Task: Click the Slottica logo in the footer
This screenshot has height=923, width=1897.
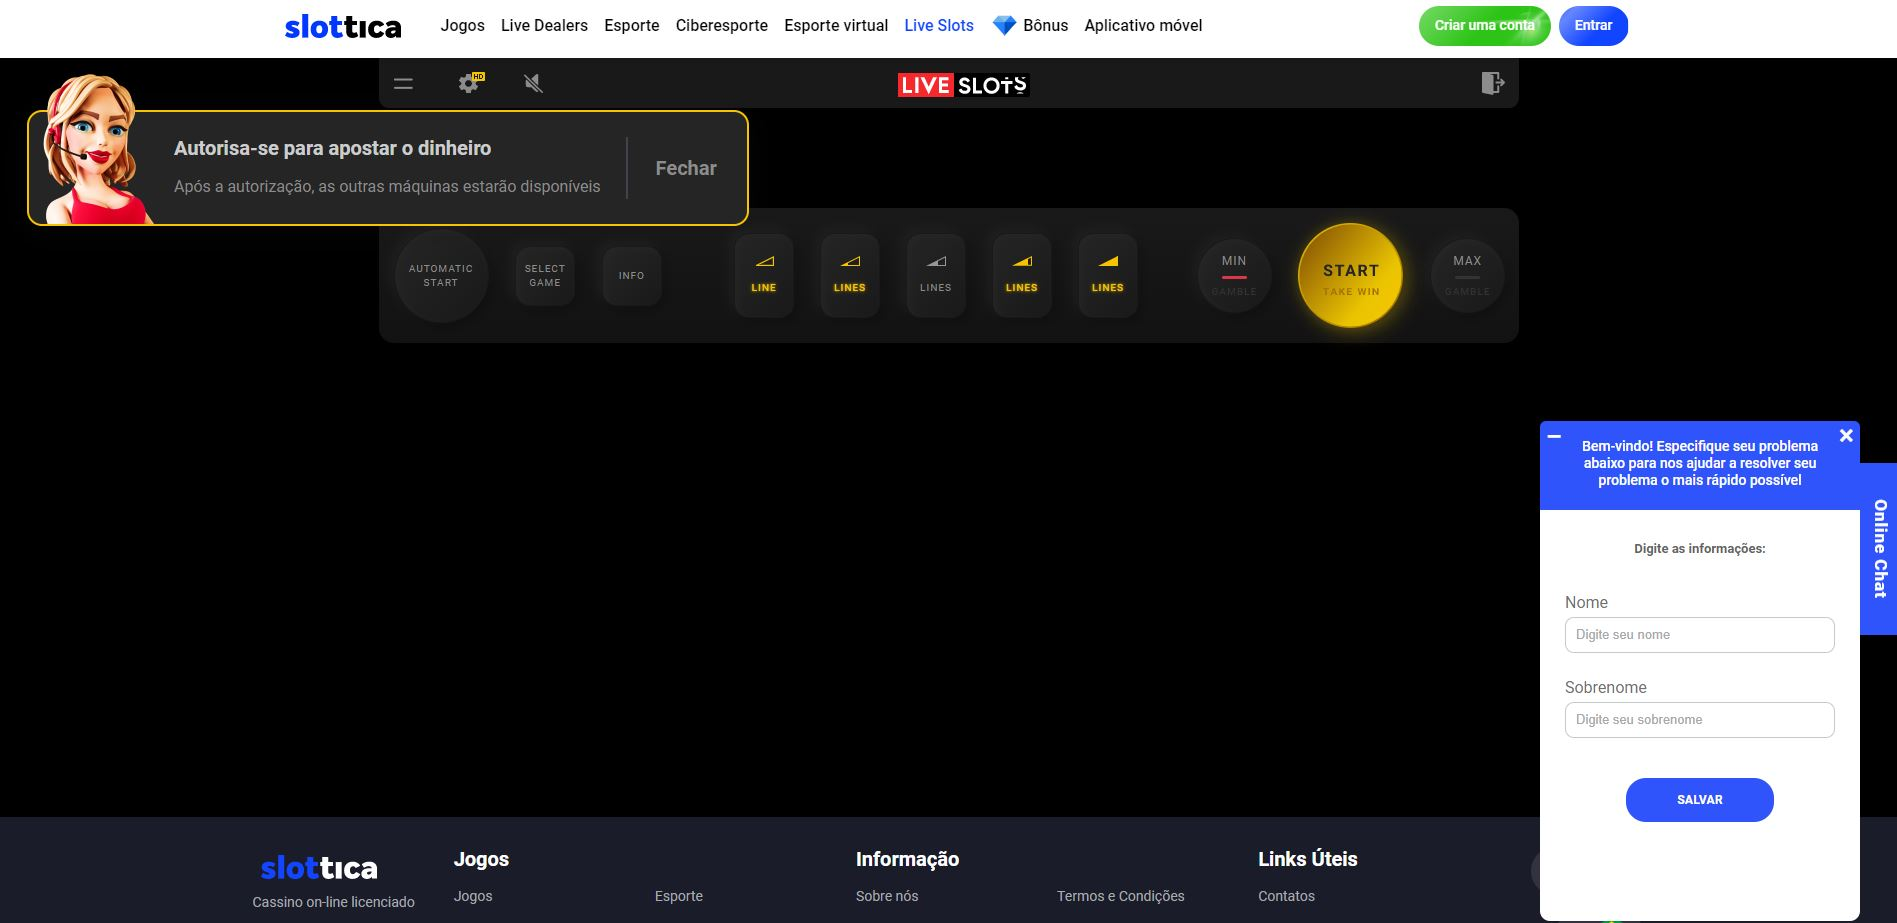Action: click(319, 868)
